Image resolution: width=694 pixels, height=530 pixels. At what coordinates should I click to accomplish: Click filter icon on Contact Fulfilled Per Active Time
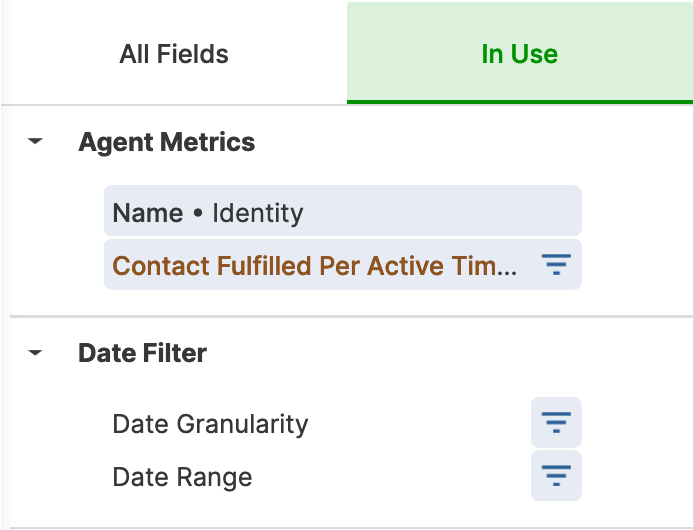coord(556,264)
